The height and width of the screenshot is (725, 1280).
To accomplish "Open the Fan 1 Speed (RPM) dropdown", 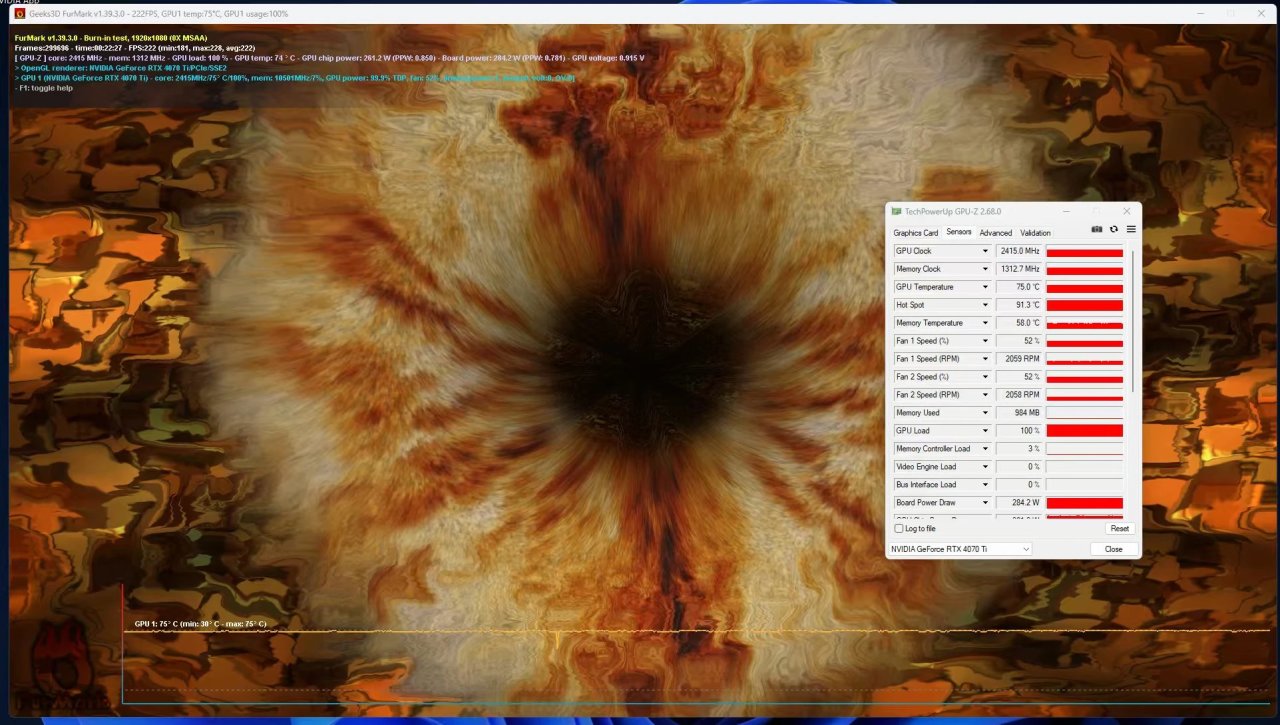I will (985, 359).
